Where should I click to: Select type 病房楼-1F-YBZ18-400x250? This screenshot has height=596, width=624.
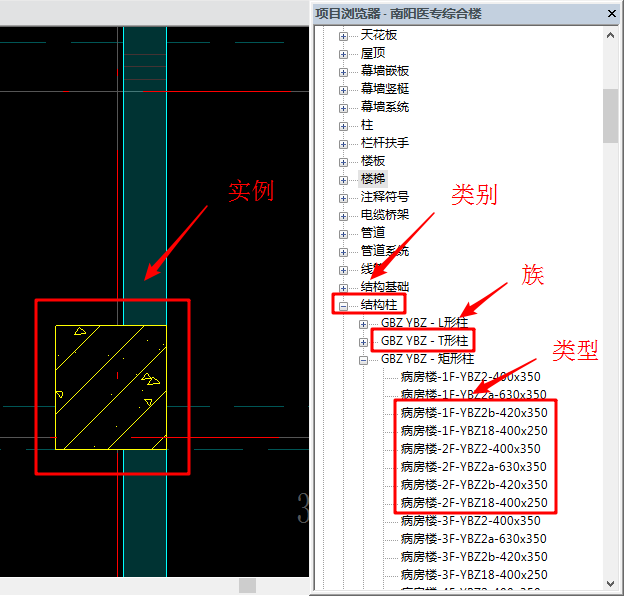pos(474,430)
